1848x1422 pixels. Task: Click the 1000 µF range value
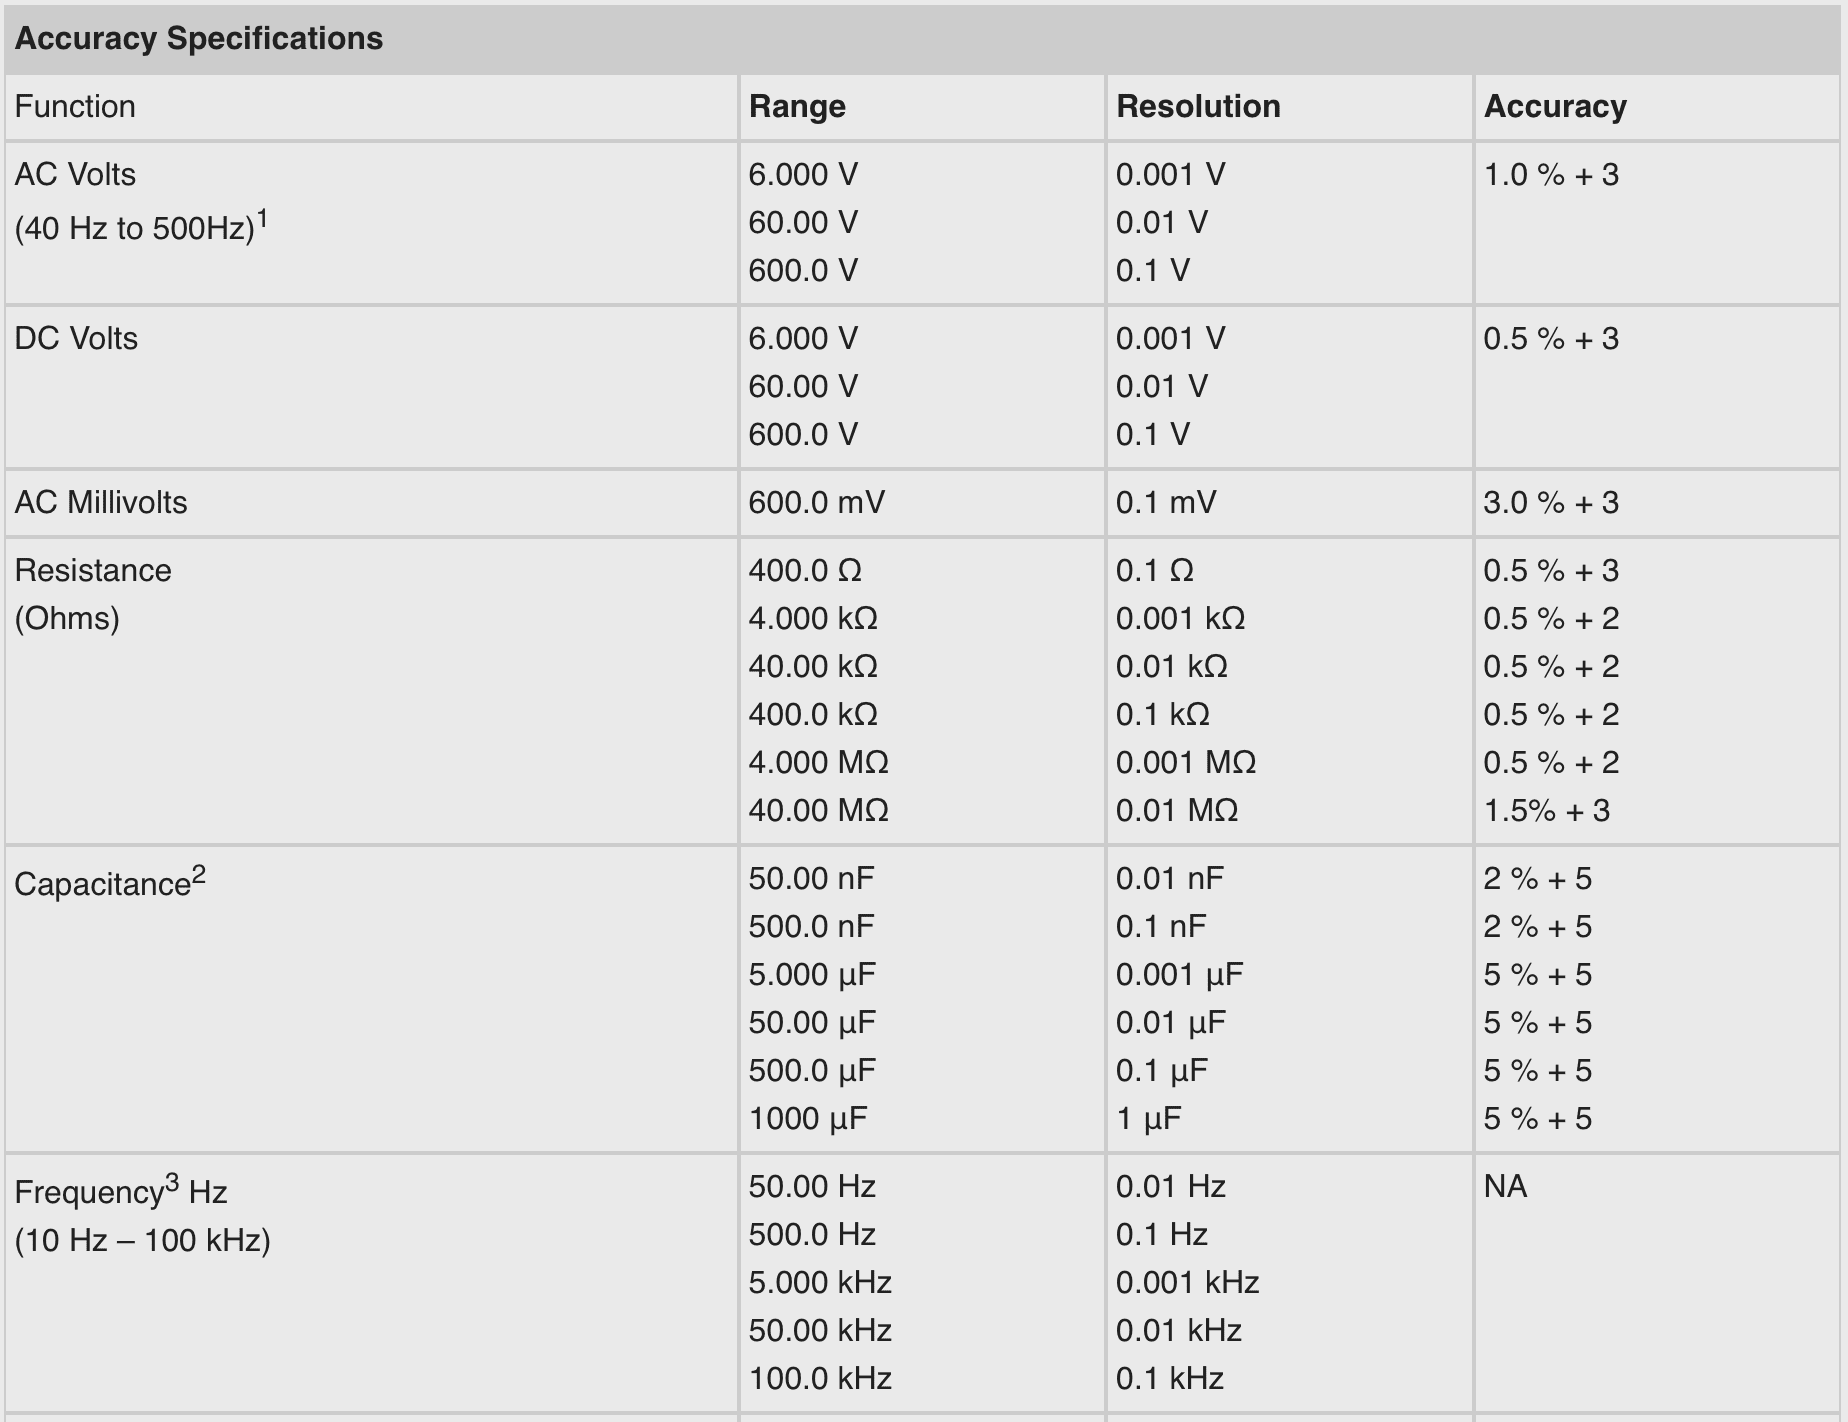pyautogui.click(x=808, y=1119)
